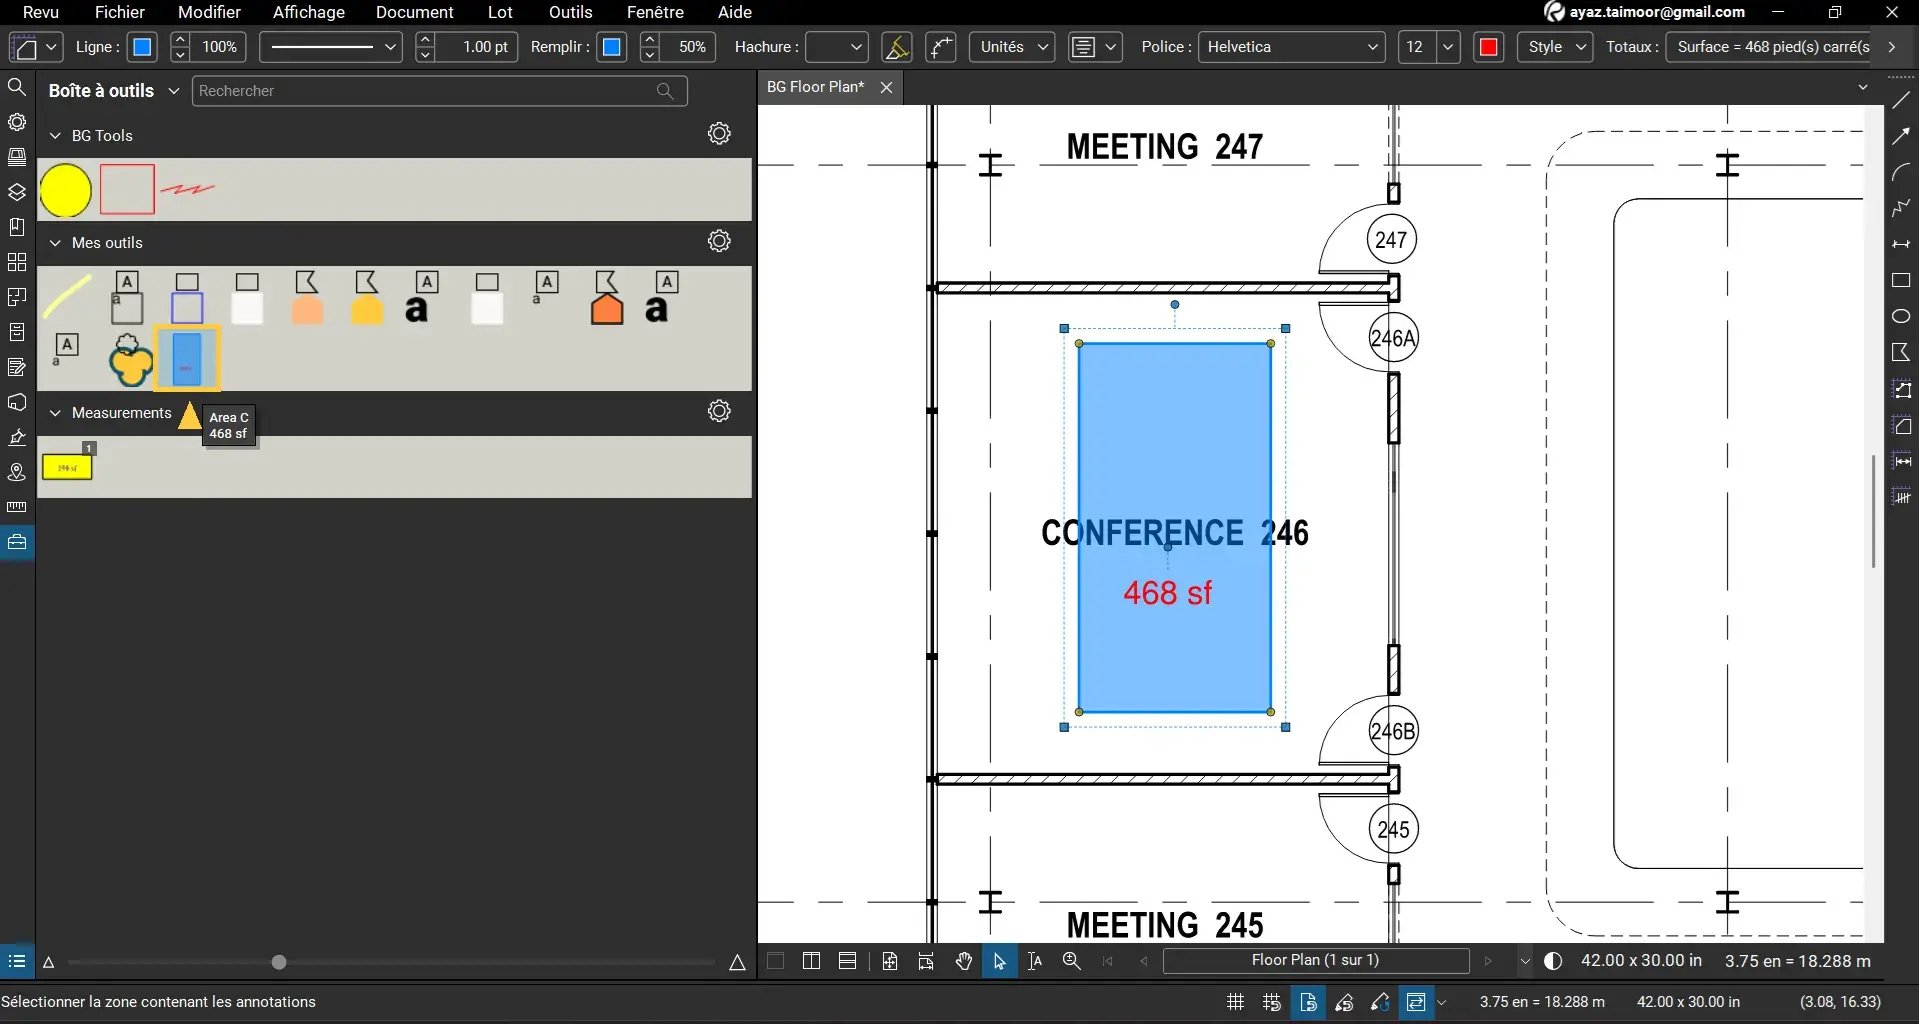Activate the Line markup tool
The height and width of the screenshot is (1024, 1919).
(x=1901, y=100)
